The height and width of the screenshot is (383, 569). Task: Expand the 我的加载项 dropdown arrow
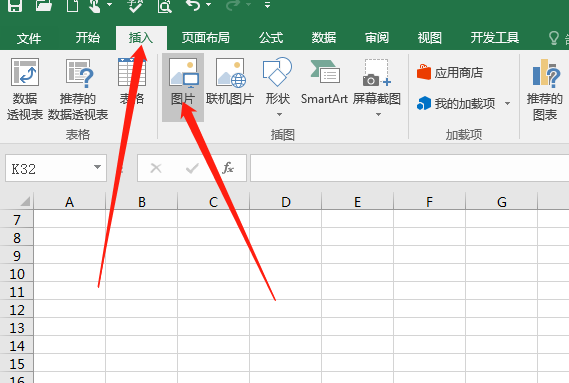tap(507, 104)
